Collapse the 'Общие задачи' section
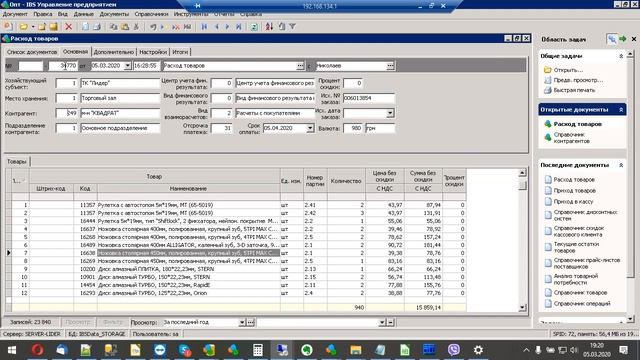The height and width of the screenshot is (360, 640). (x=621, y=56)
